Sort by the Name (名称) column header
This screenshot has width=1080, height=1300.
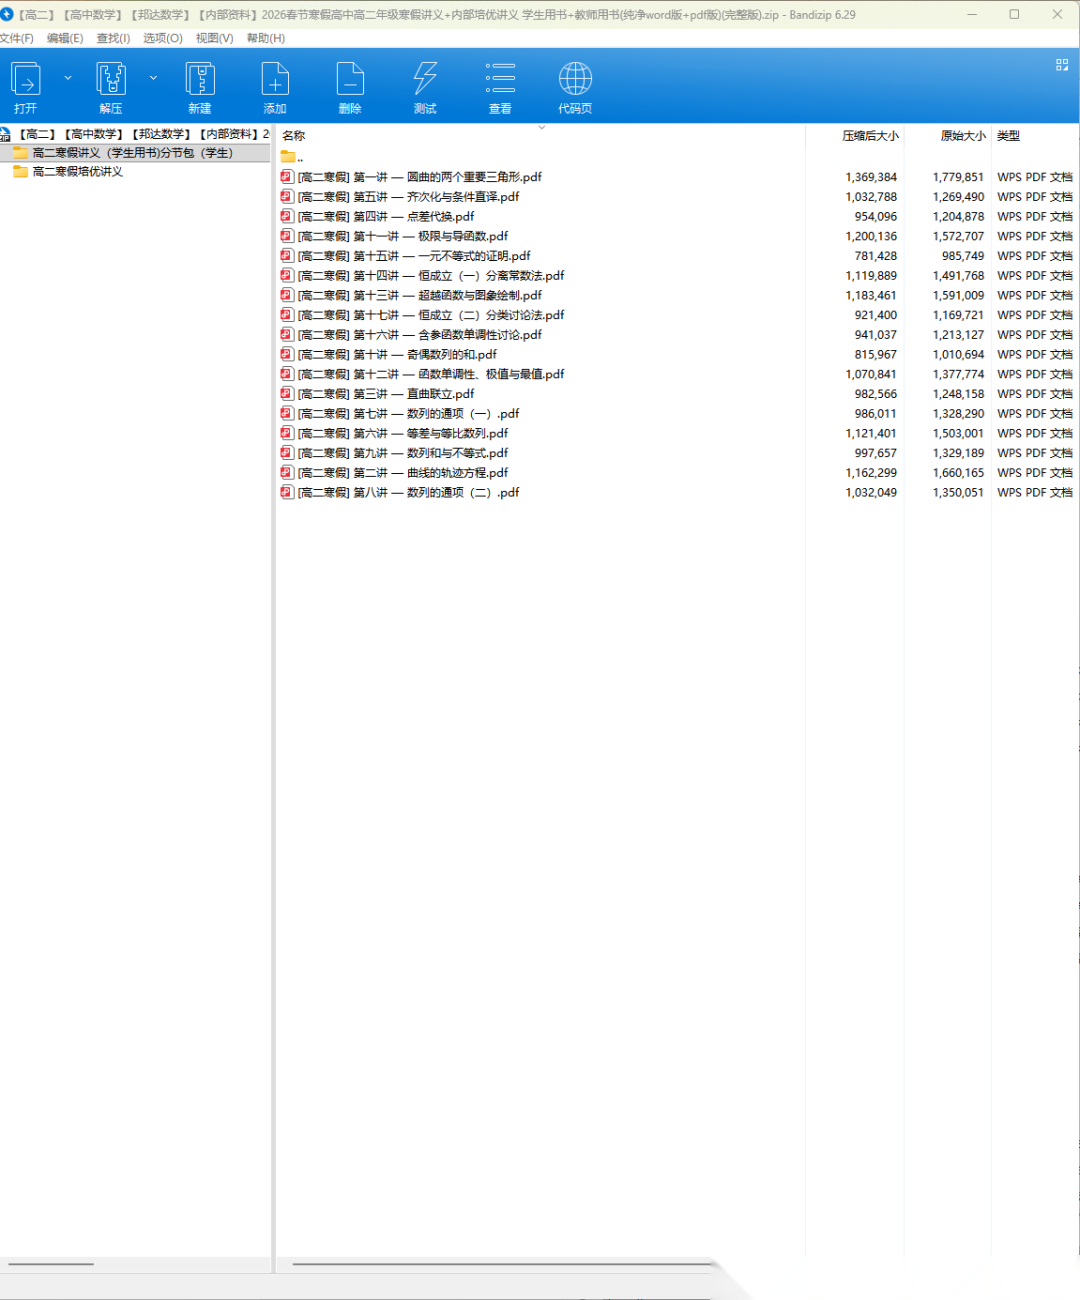click(x=294, y=136)
